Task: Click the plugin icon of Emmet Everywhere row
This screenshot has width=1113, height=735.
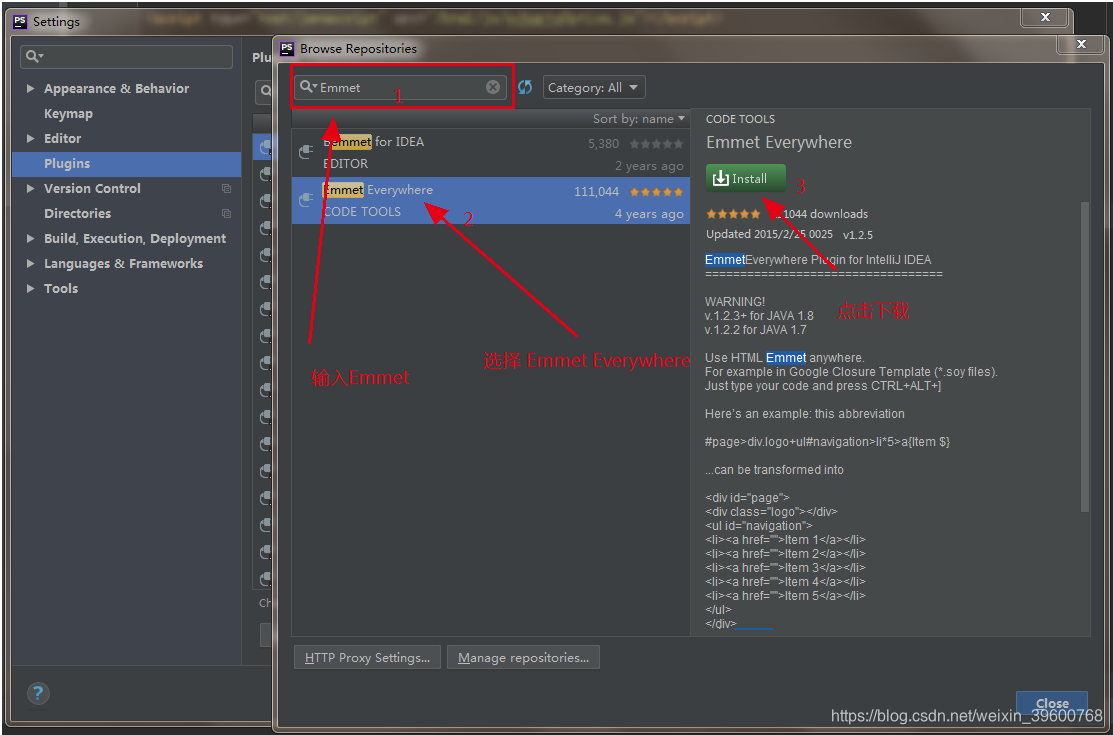Action: click(x=306, y=200)
